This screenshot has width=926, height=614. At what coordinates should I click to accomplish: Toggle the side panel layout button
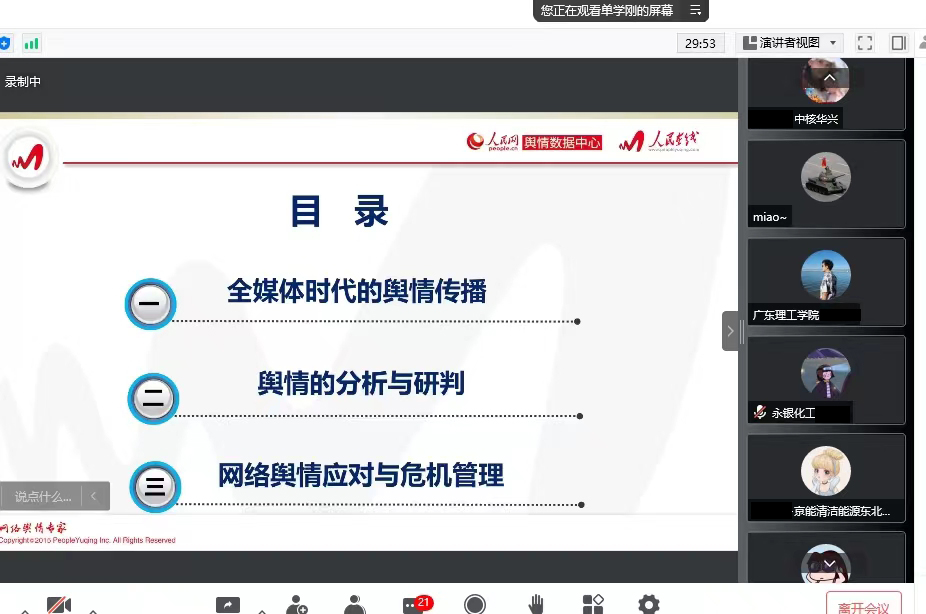tap(898, 43)
